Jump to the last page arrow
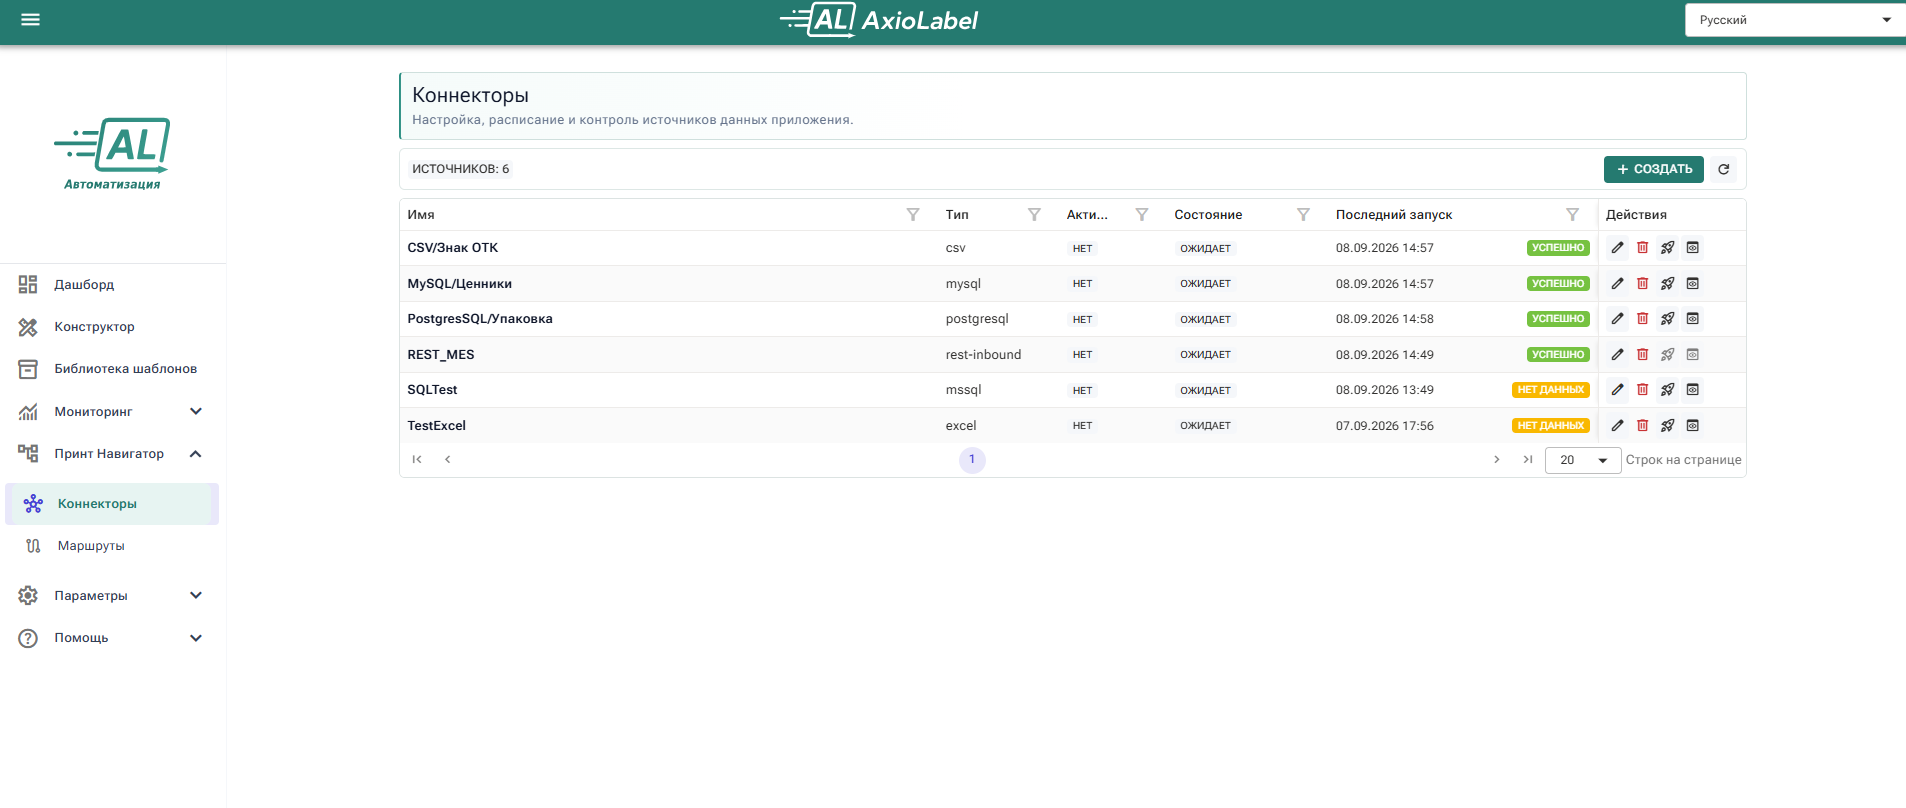This screenshot has width=1906, height=808. (x=1527, y=460)
